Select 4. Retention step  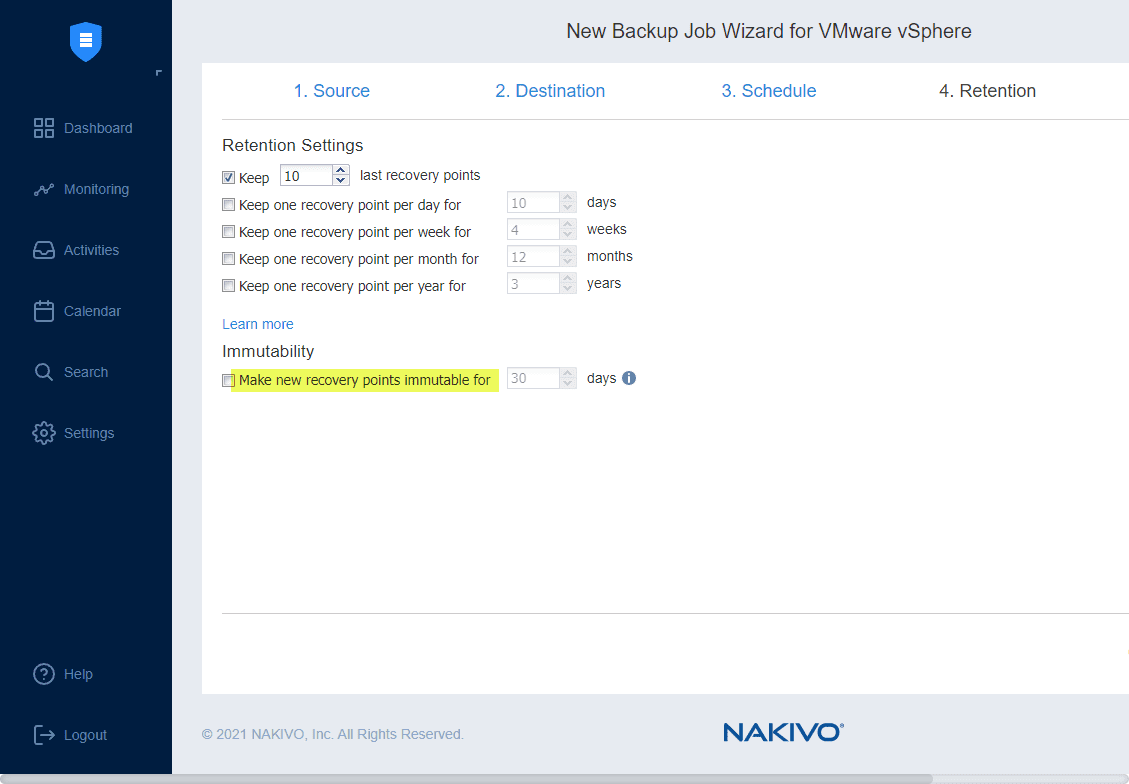987,91
